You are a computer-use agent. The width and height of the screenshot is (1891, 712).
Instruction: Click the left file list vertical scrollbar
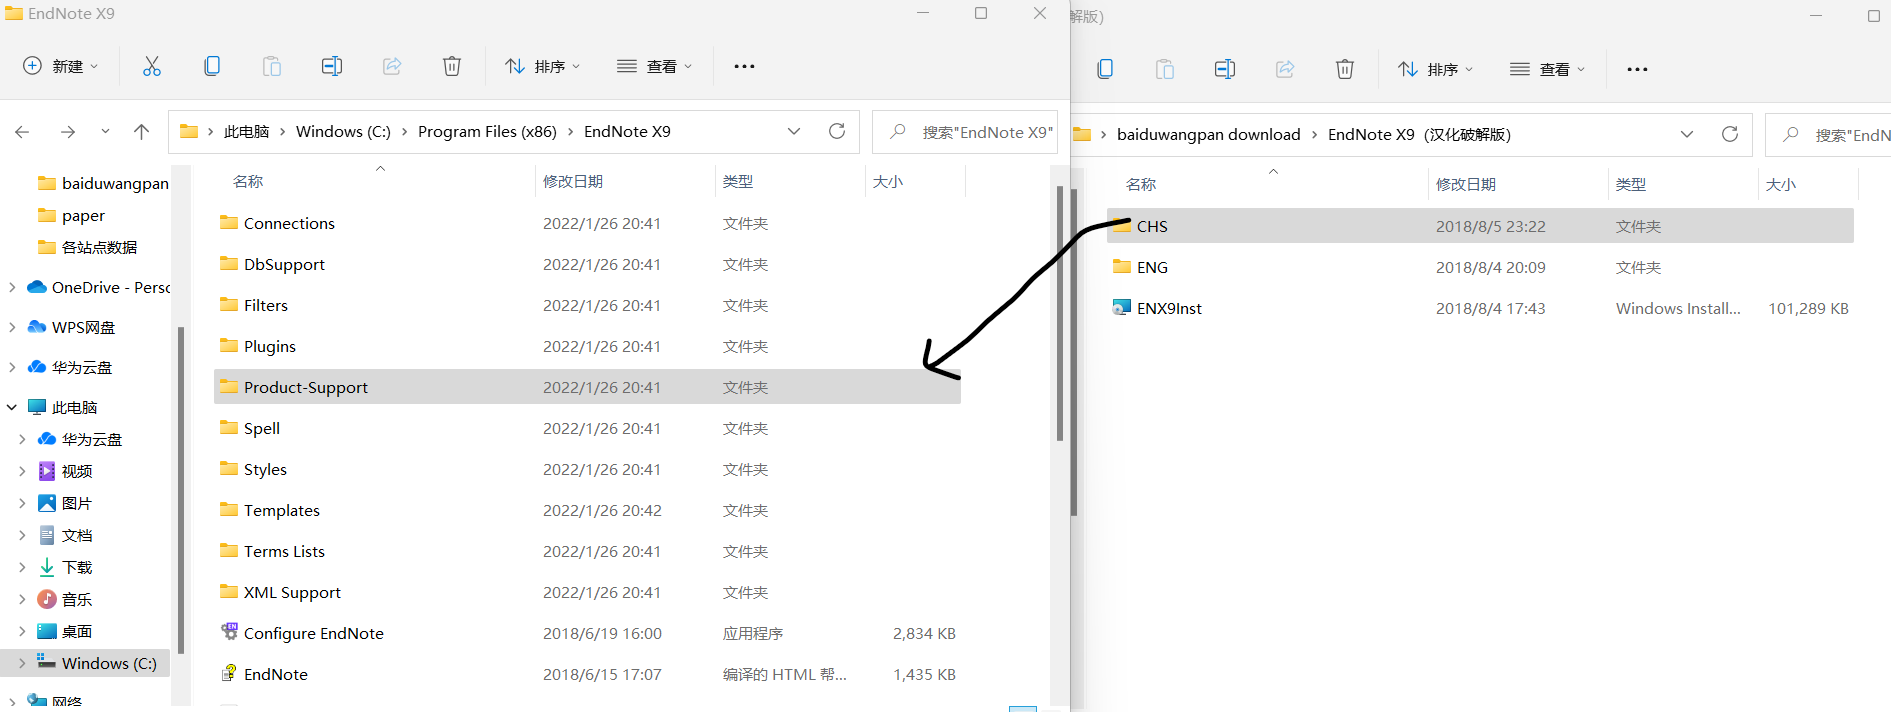[x=1060, y=312]
